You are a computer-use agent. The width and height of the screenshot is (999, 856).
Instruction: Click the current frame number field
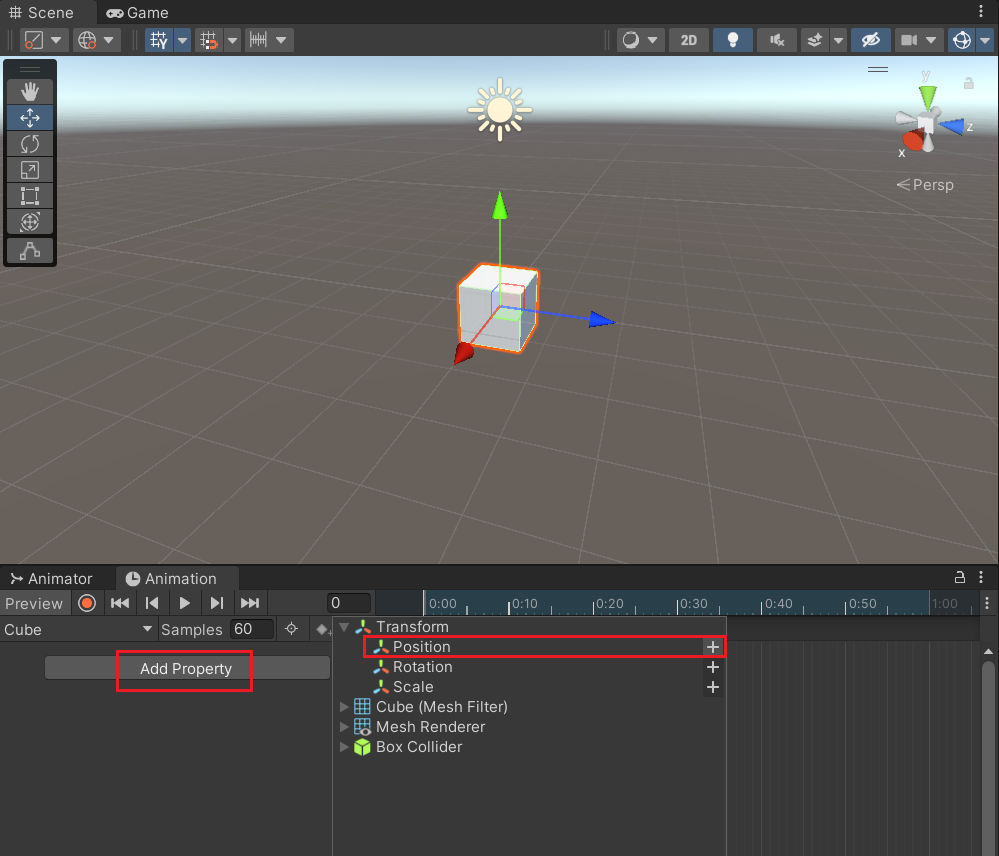tap(349, 603)
